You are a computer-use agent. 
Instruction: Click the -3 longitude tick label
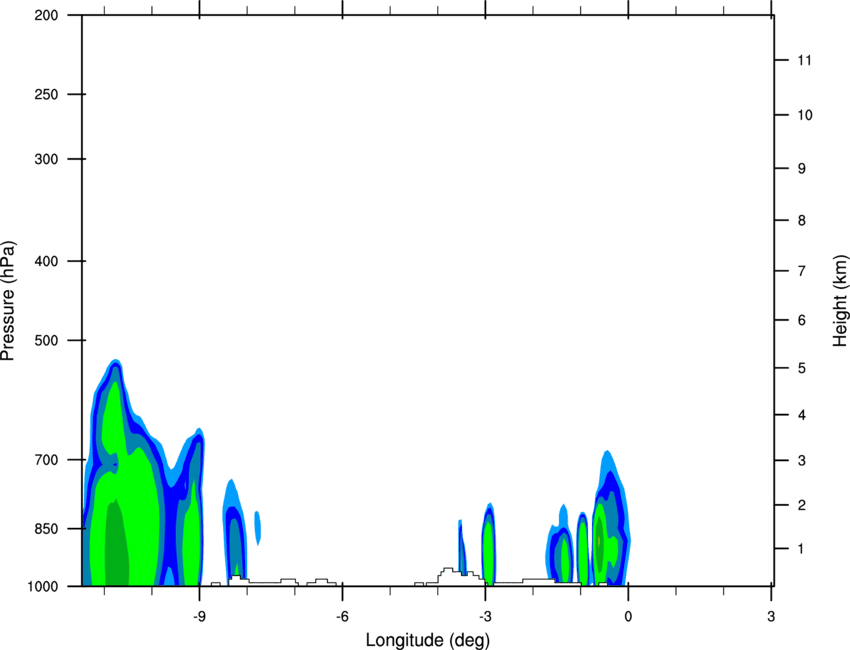pos(485,617)
